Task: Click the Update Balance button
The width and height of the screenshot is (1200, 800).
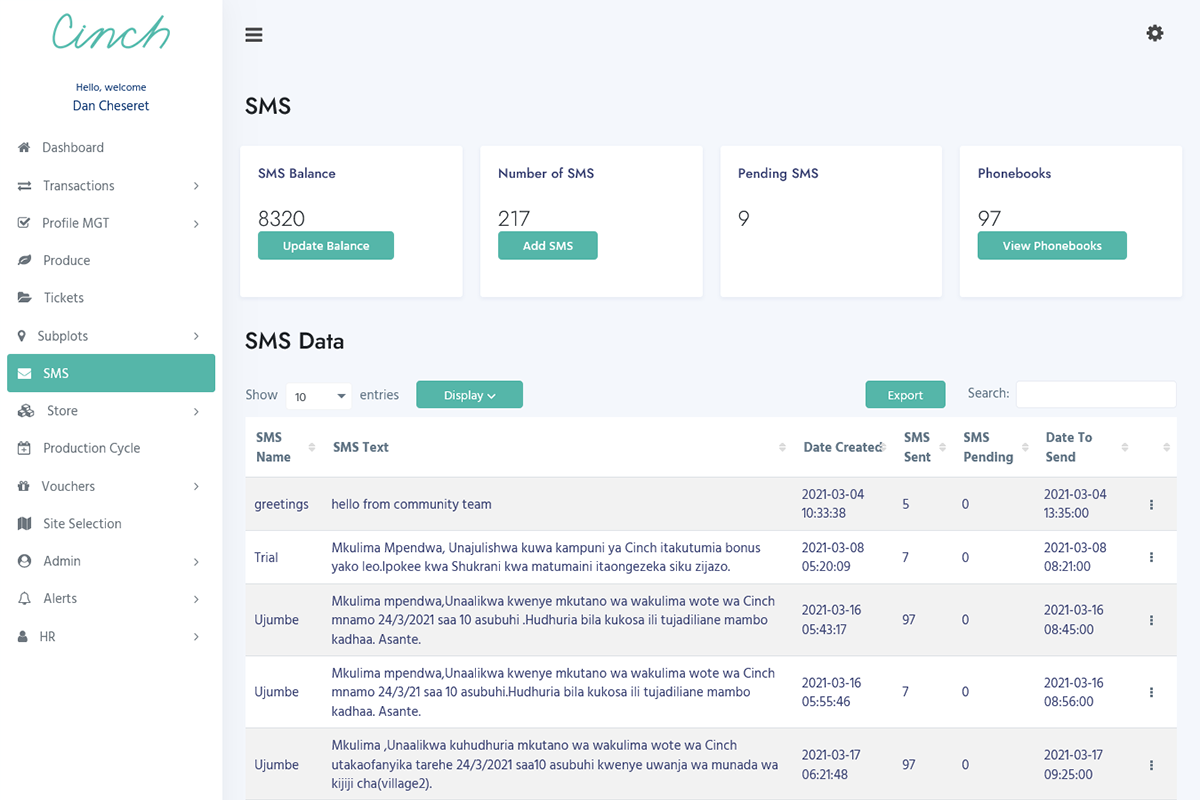Action: 325,245
